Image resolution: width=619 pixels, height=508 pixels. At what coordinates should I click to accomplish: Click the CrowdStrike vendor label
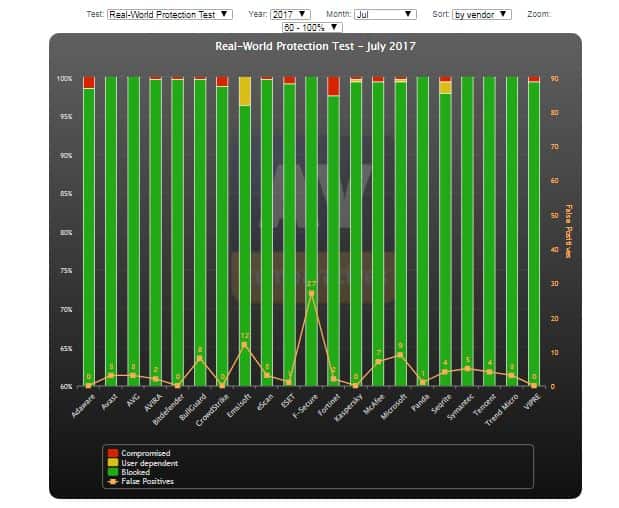point(212,411)
